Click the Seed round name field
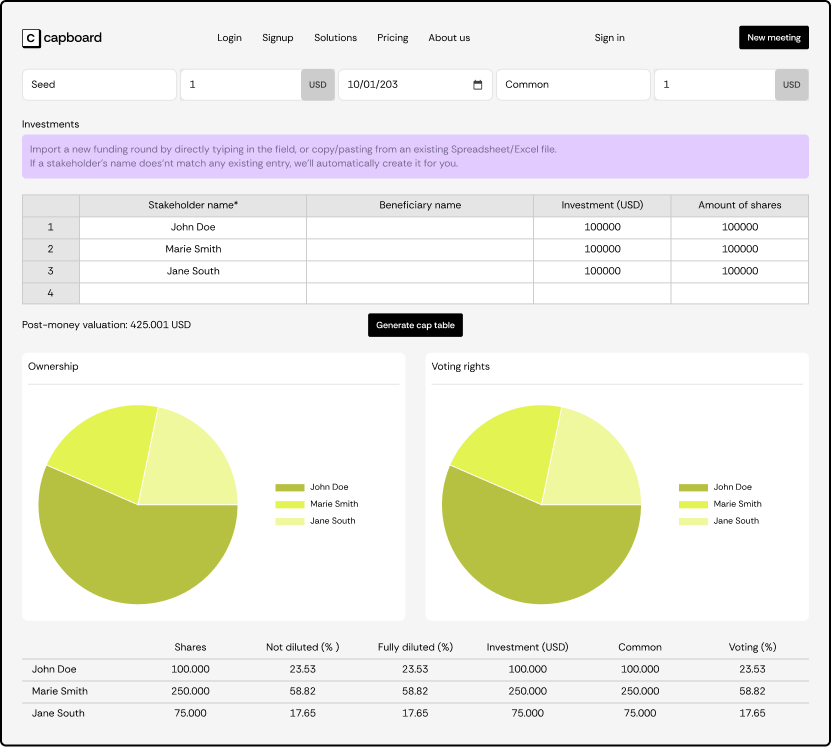831x747 pixels. [99, 85]
